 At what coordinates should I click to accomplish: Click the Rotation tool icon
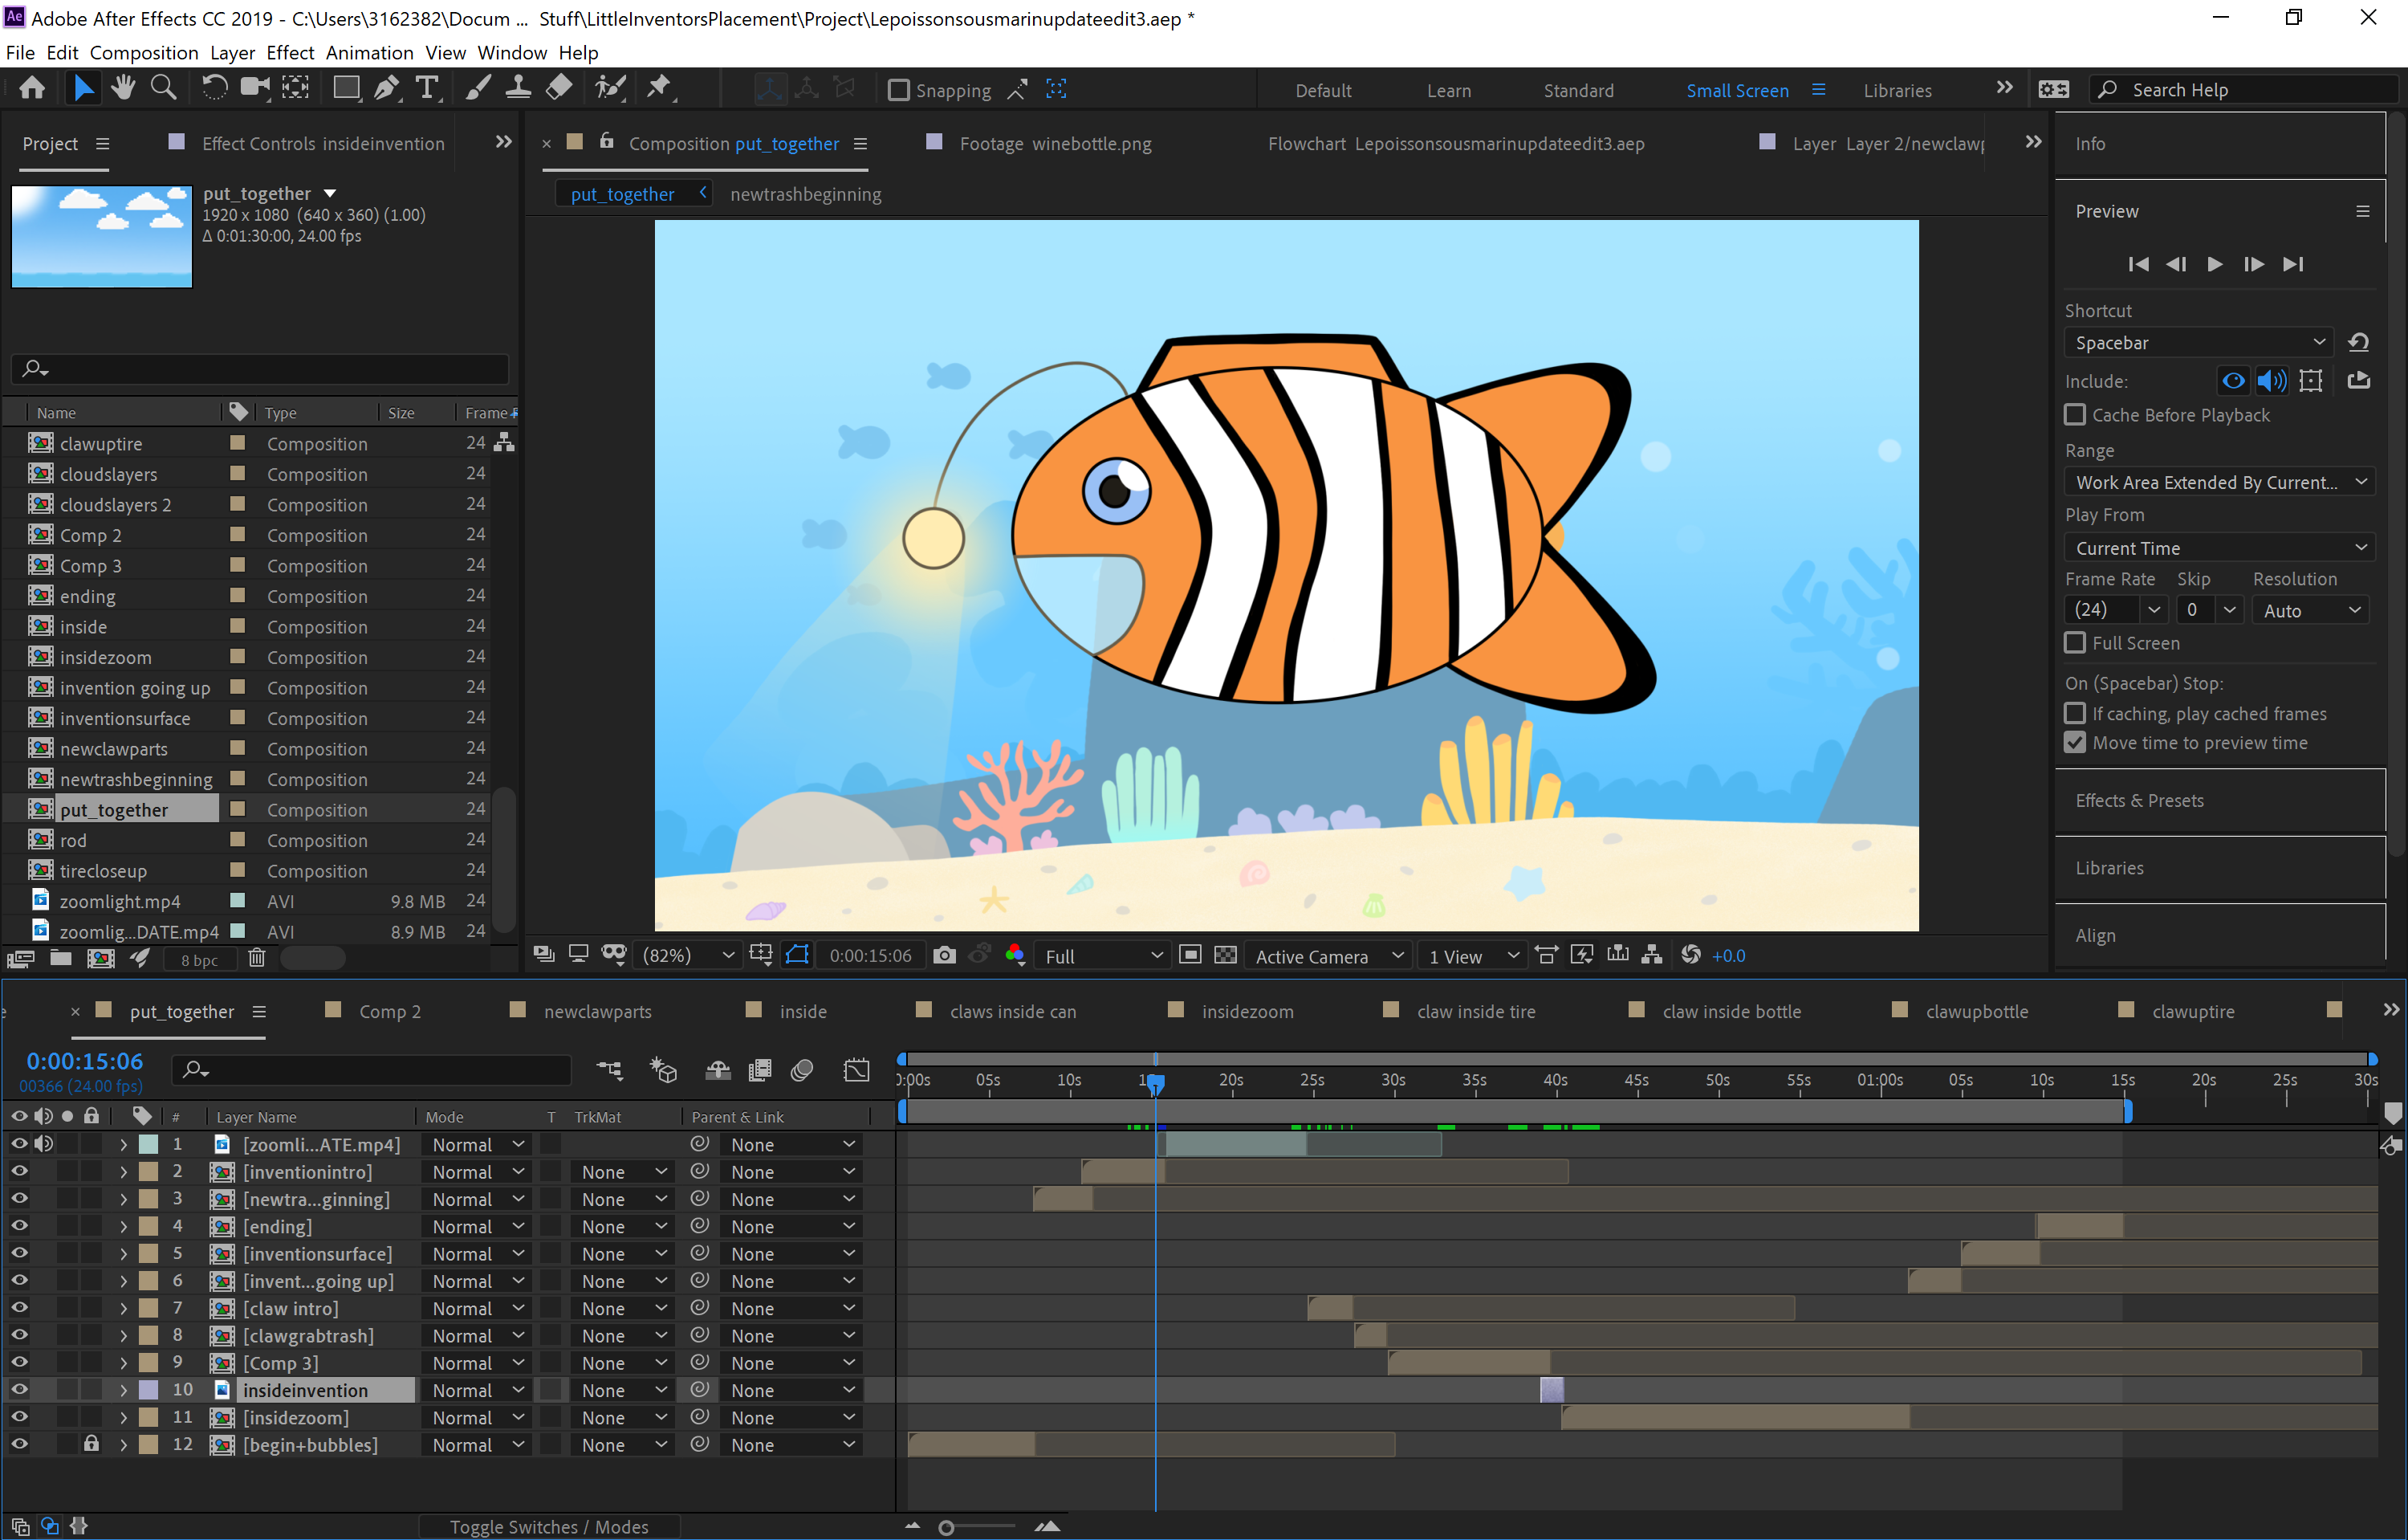pos(213,89)
